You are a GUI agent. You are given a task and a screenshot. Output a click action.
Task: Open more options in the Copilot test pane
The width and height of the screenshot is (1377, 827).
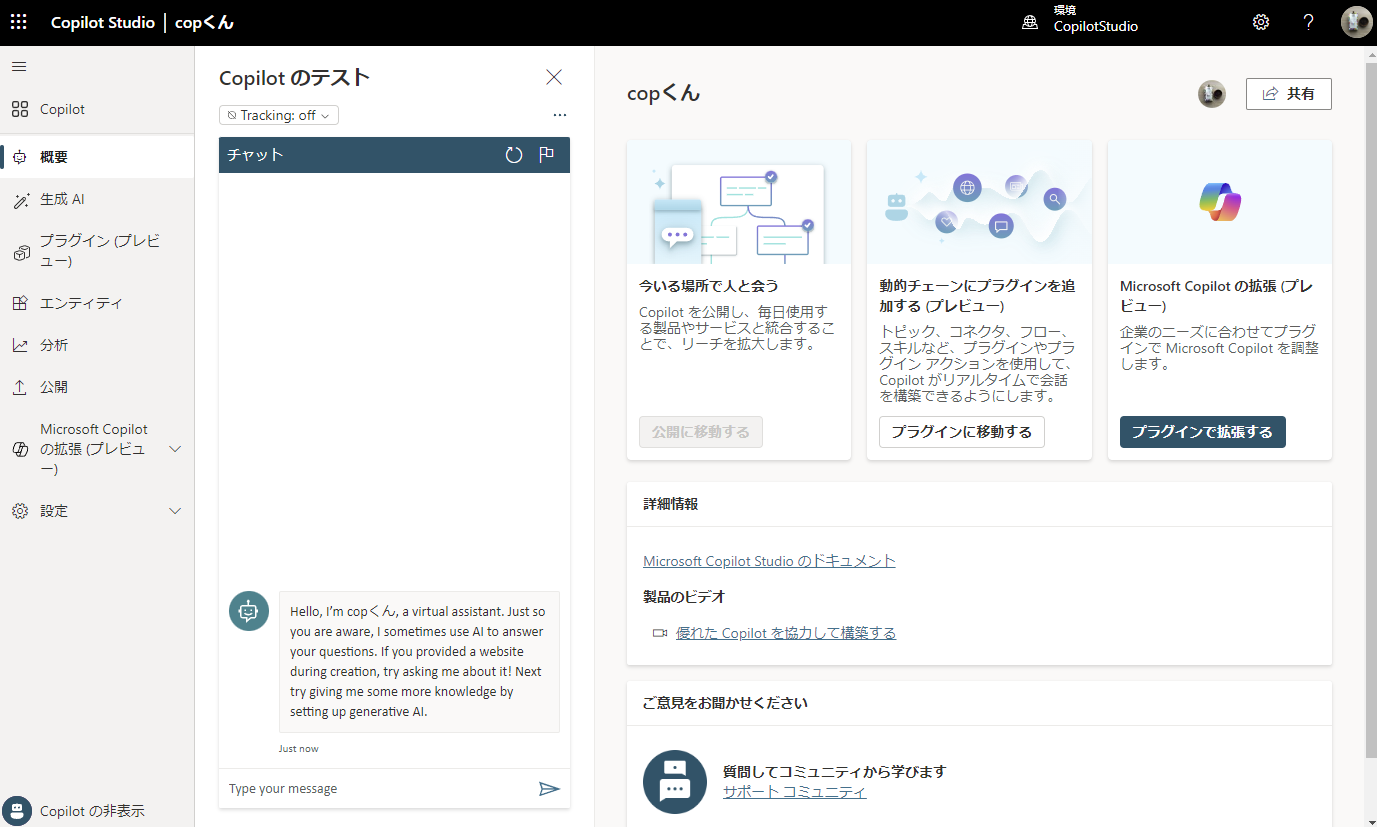[x=560, y=114]
